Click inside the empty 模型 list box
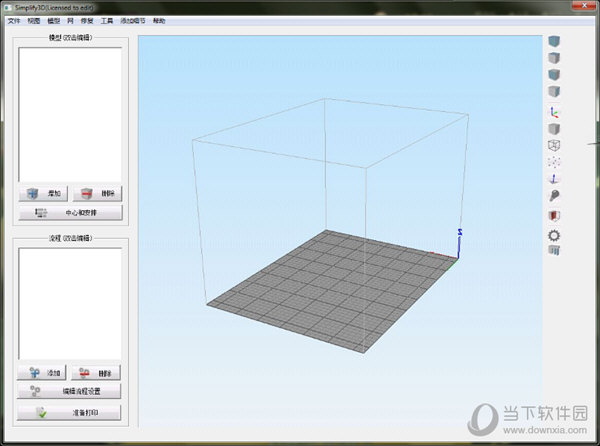 click(70, 114)
